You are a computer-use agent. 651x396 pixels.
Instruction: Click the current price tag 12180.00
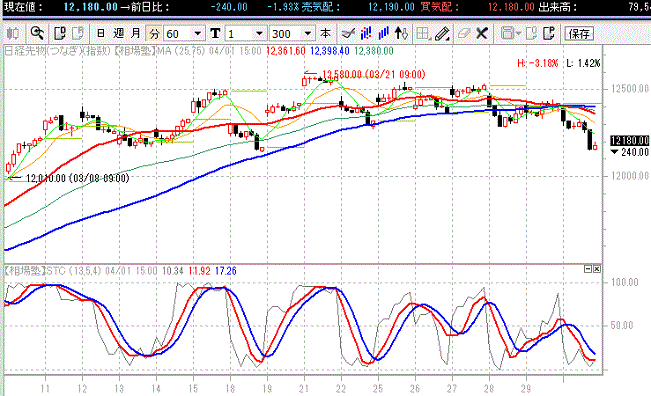(629, 141)
